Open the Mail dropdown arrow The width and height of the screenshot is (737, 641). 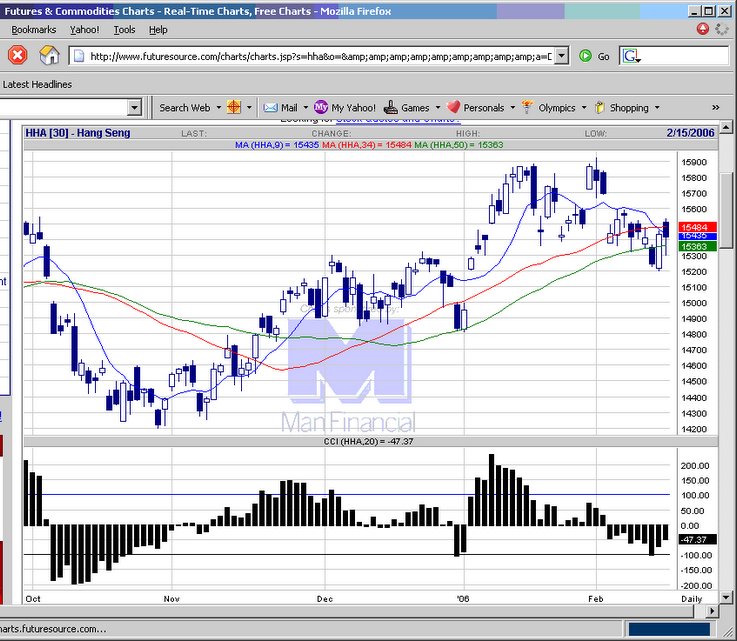(x=306, y=108)
